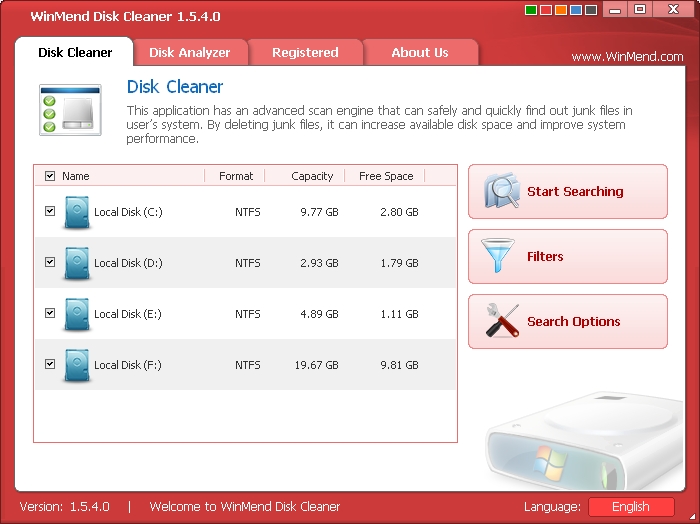
Task: Click the Local Disk (C:) drive icon
Action: tap(77, 212)
